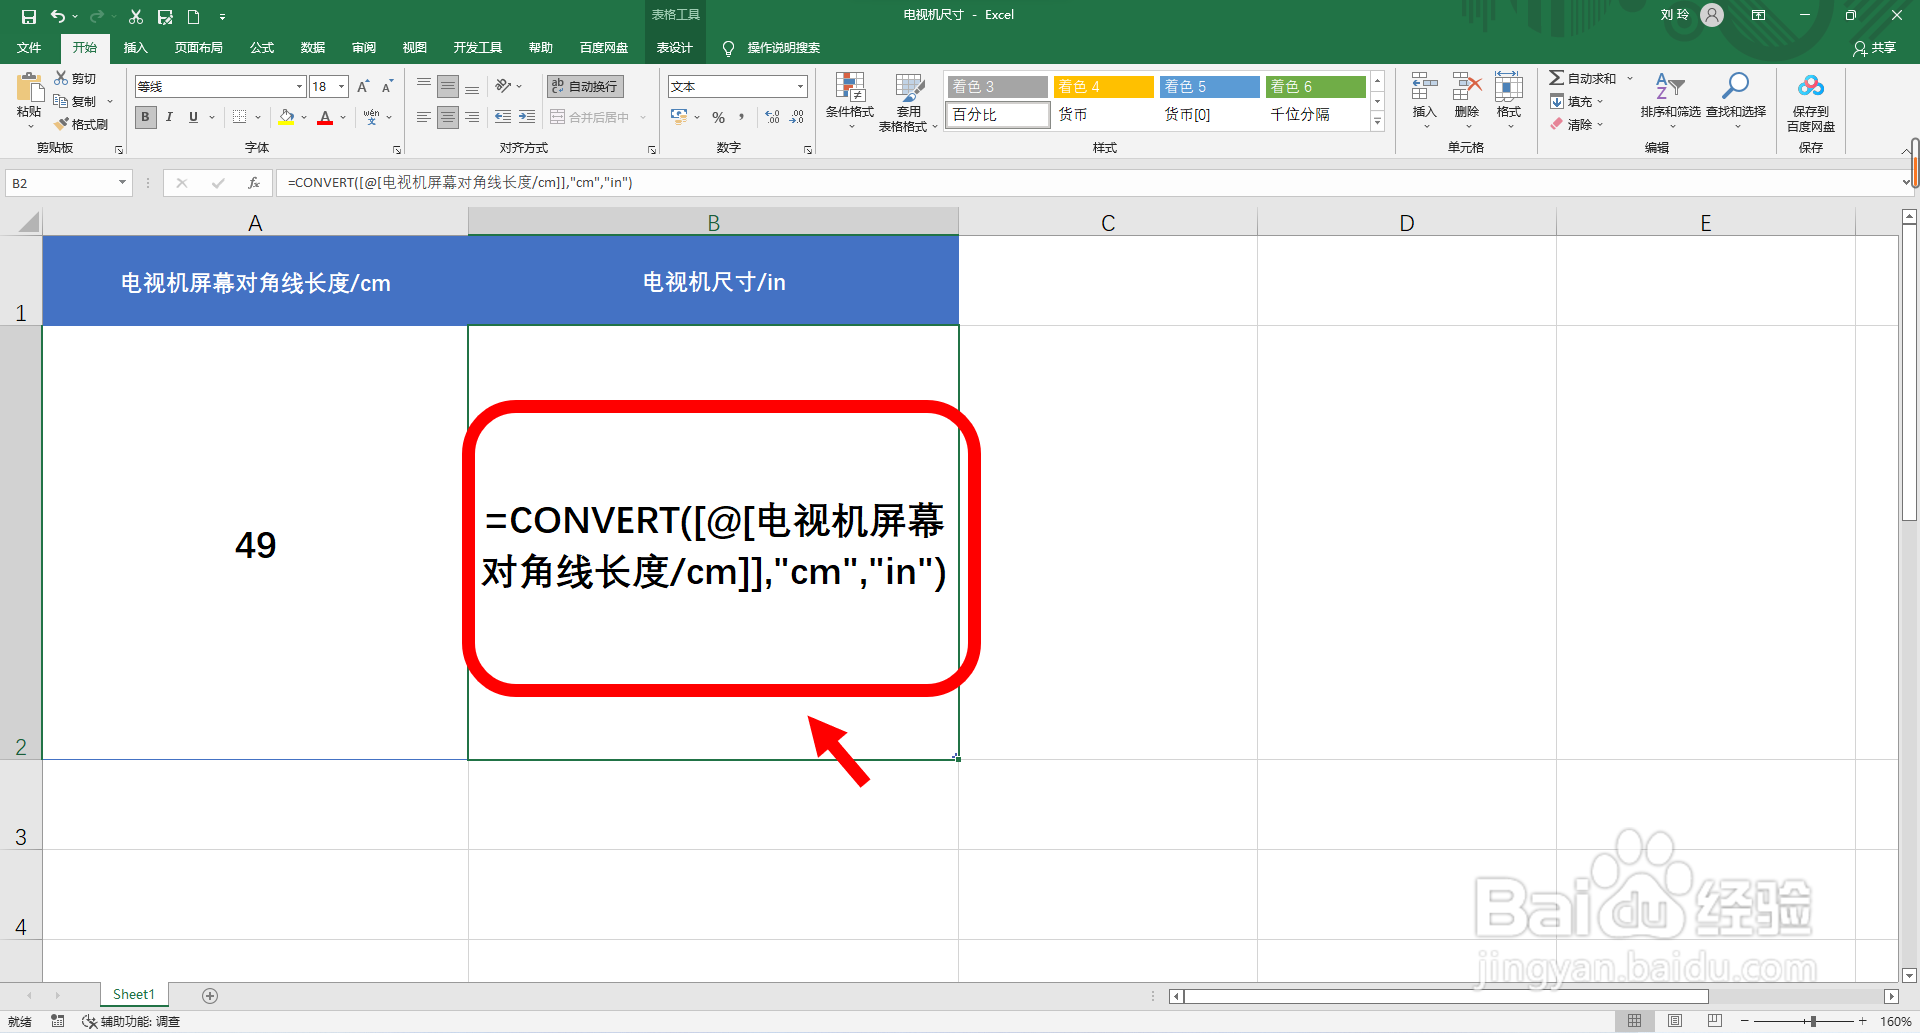The image size is (1920, 1033).
Task: Open the font color dropdown arrow
Action: [343, 117]
